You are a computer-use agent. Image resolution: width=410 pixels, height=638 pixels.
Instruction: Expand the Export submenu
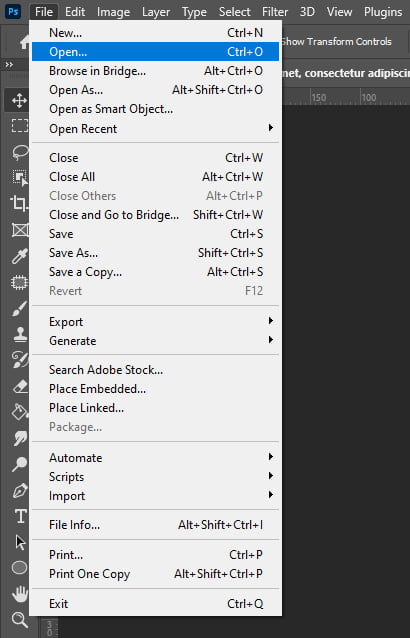[155, 321]
